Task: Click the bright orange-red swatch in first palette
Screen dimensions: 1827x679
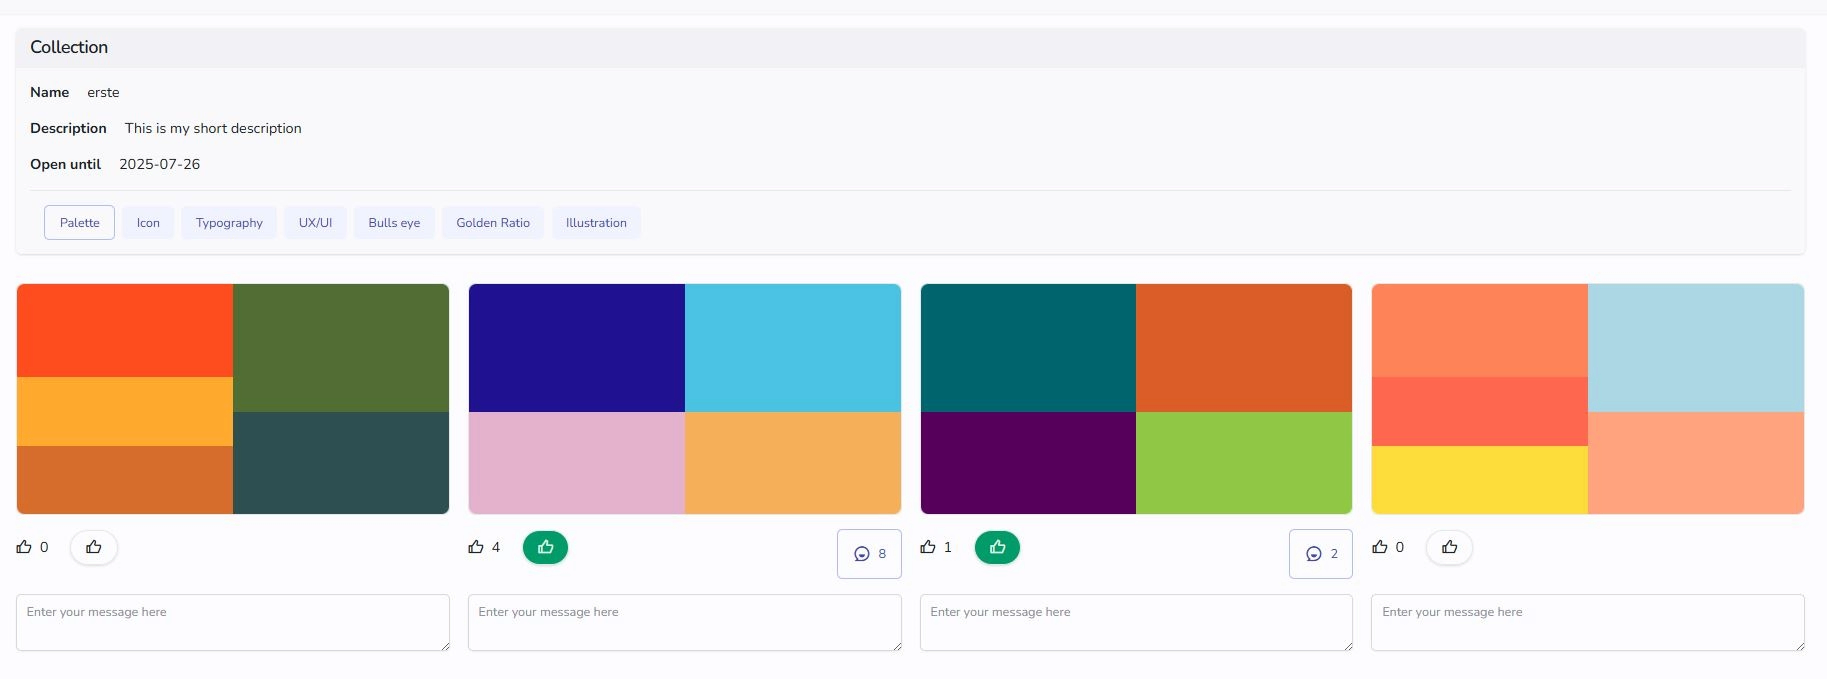Action: pyautogui.click(x=125, y=330)
